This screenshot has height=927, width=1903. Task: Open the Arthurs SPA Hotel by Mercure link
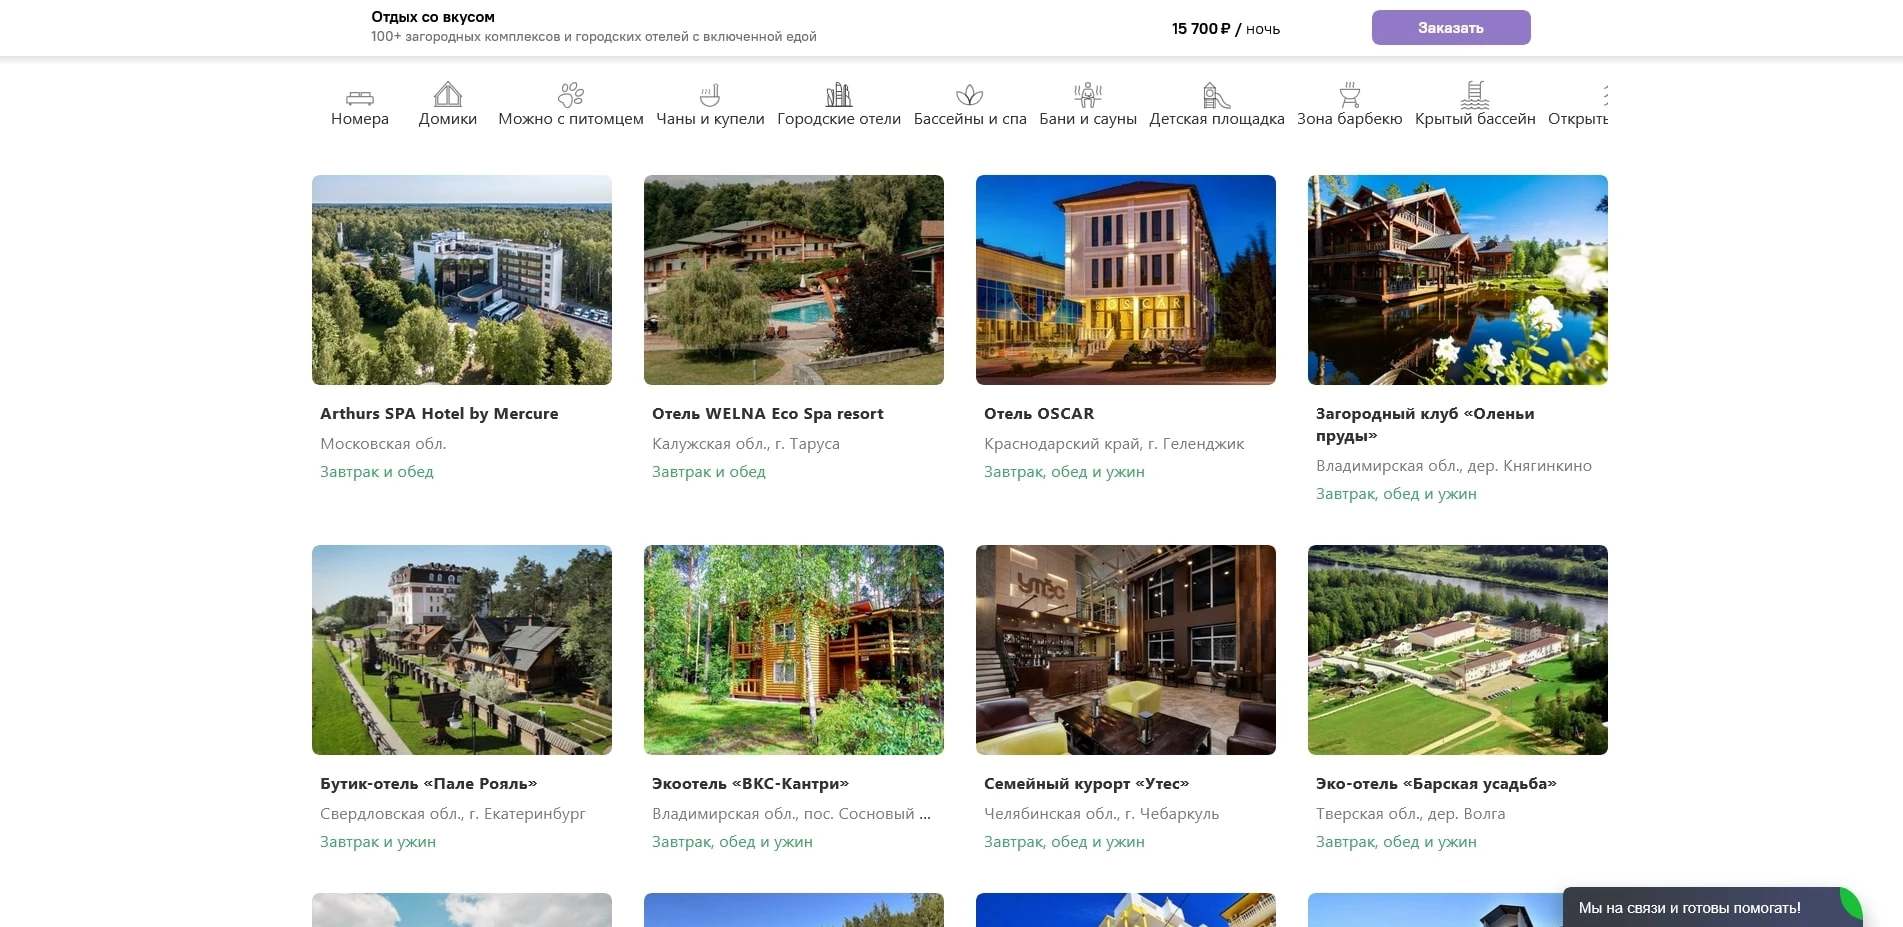[x=439, y=414]
